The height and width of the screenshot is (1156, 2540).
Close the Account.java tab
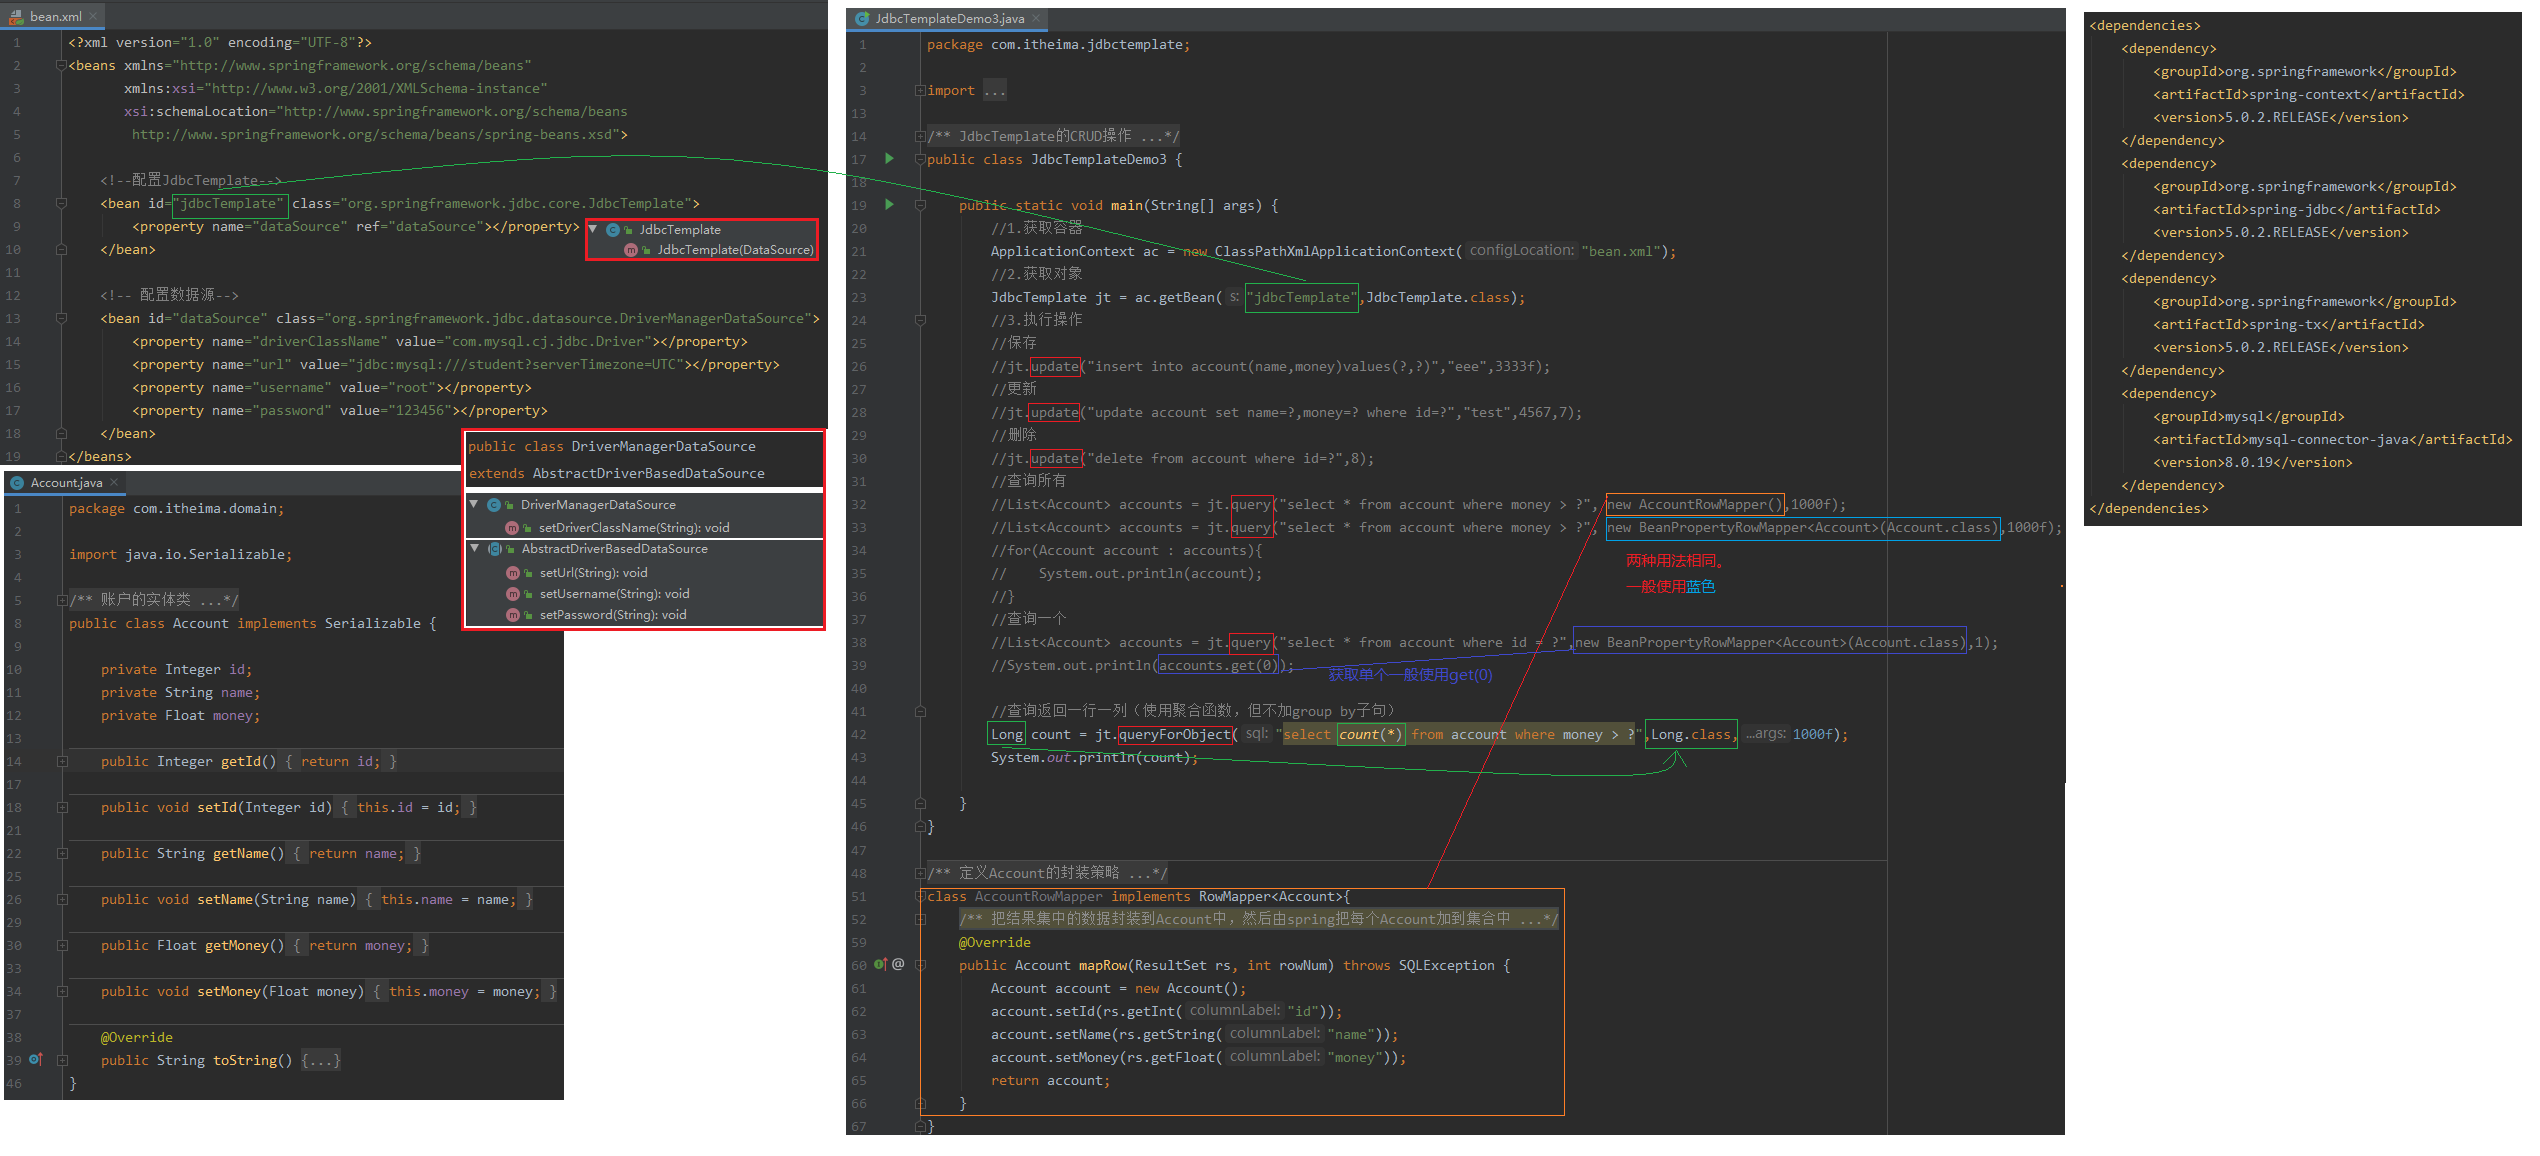click(114, 483)
